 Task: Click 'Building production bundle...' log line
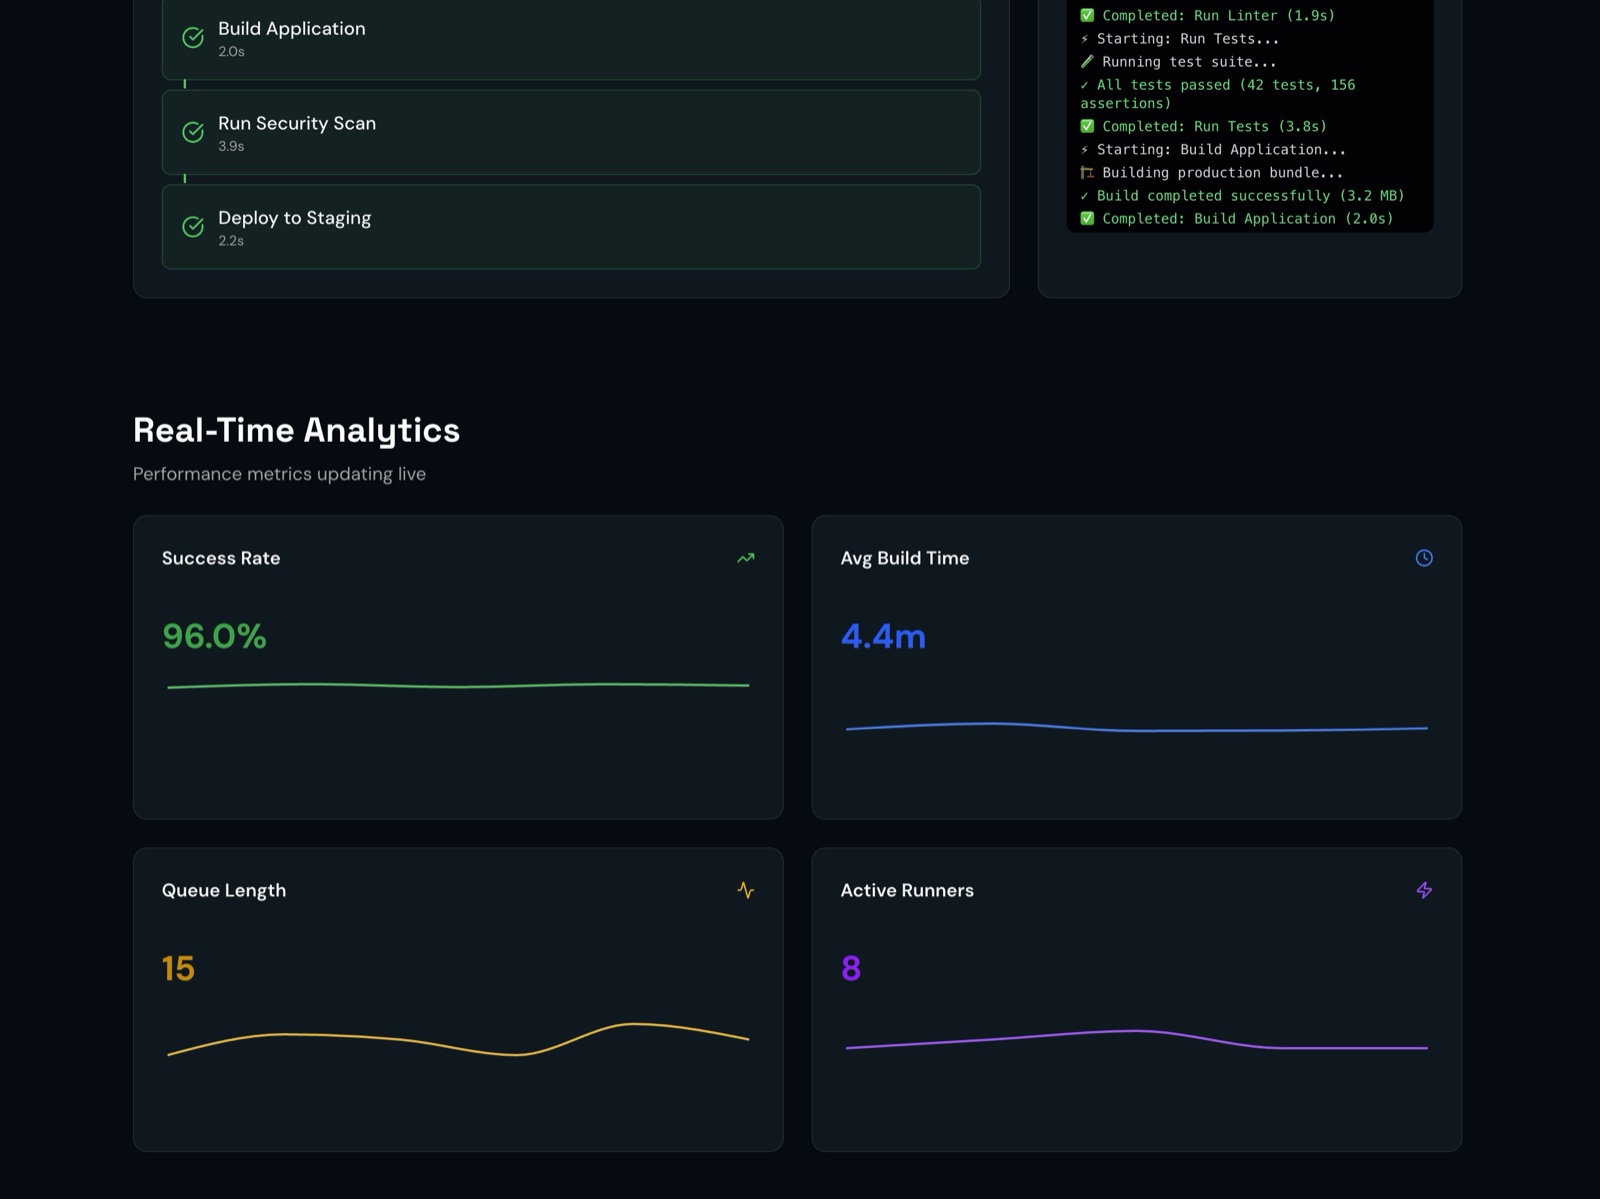(1212, 172)
